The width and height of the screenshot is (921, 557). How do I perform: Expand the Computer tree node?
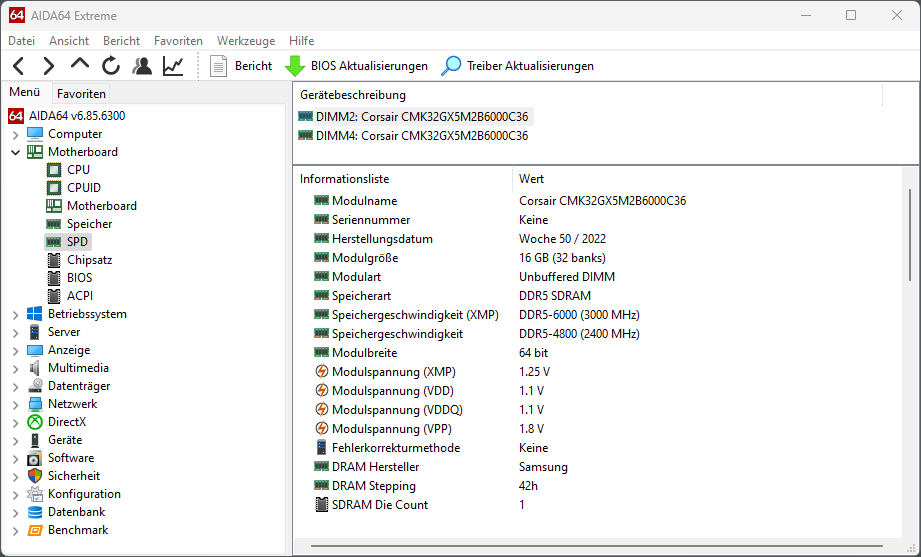point(15,135)
